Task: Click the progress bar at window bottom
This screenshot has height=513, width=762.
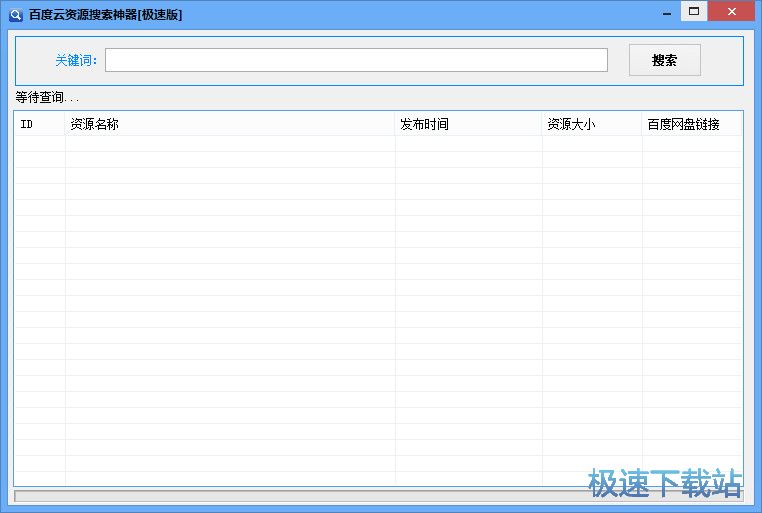Action: click(378, 496)
